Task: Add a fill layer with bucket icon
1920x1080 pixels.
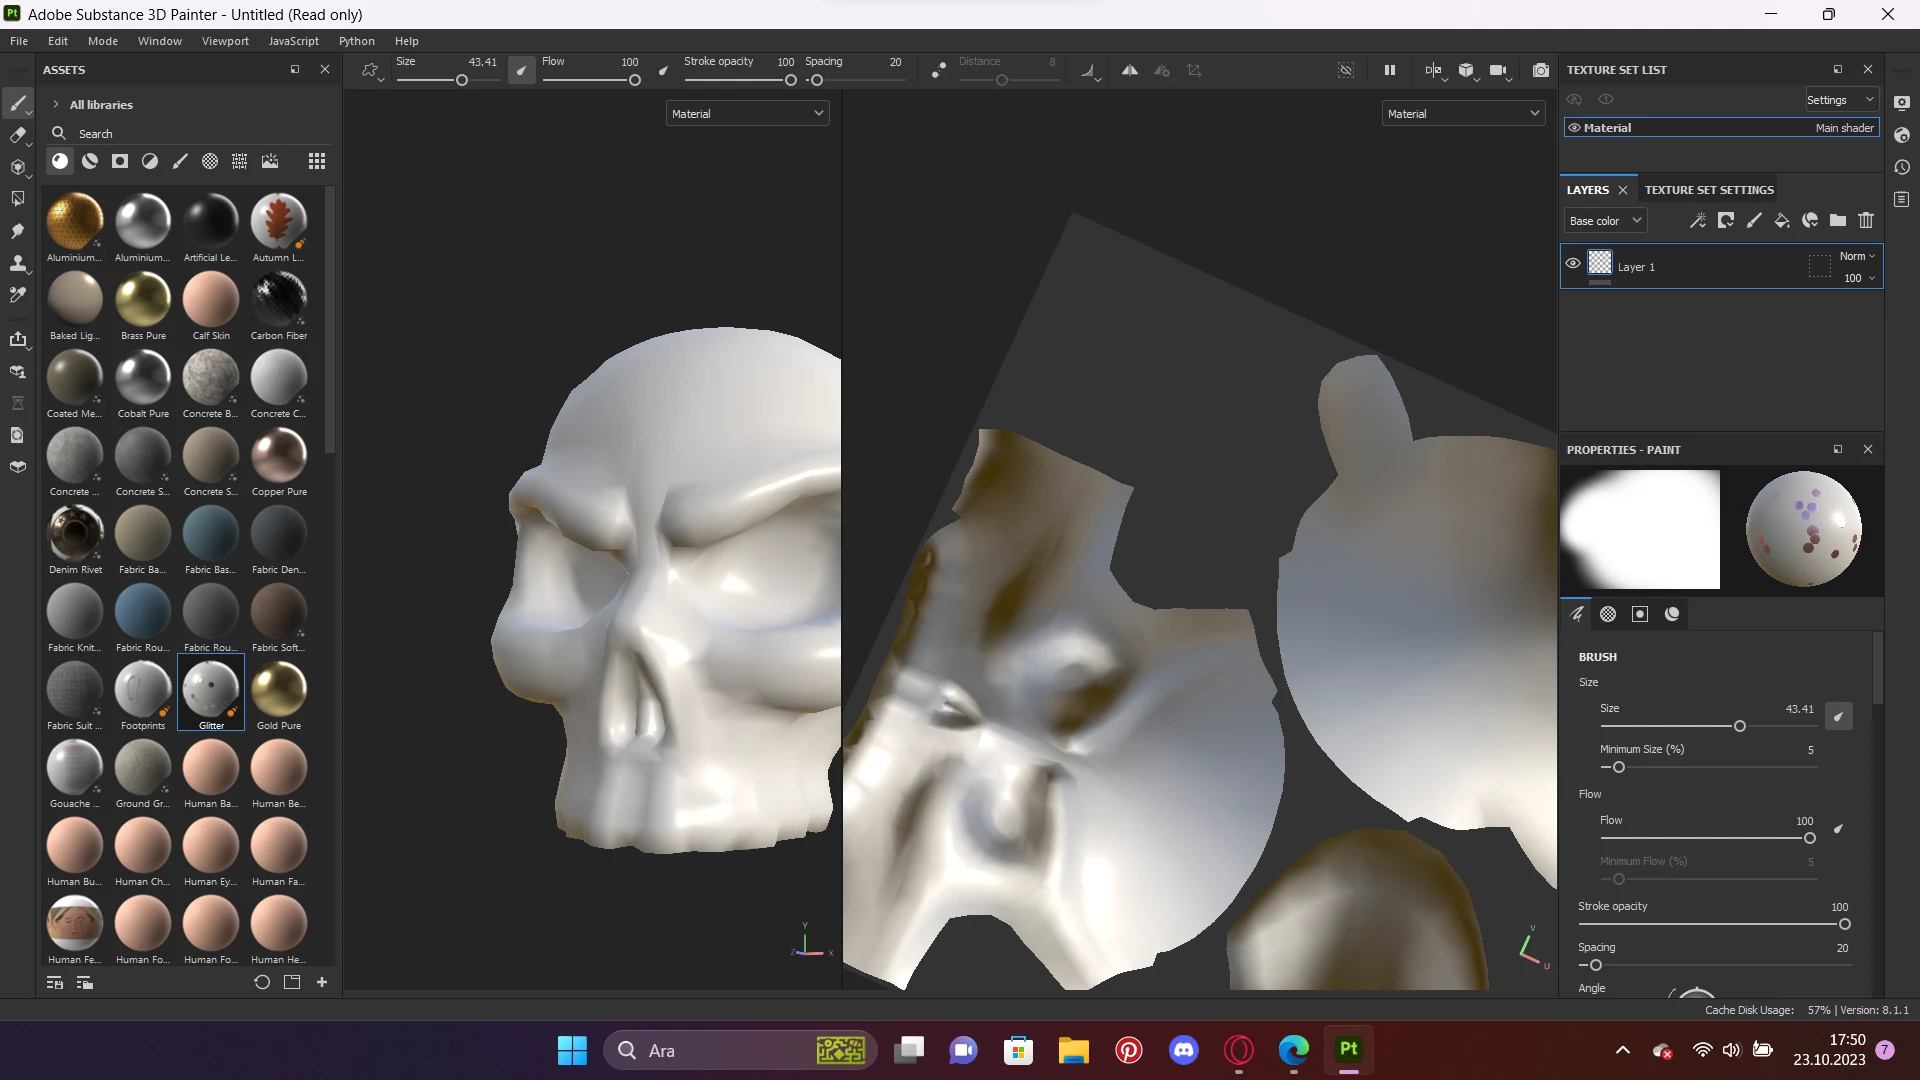Action: click(x=1782, y=221)
